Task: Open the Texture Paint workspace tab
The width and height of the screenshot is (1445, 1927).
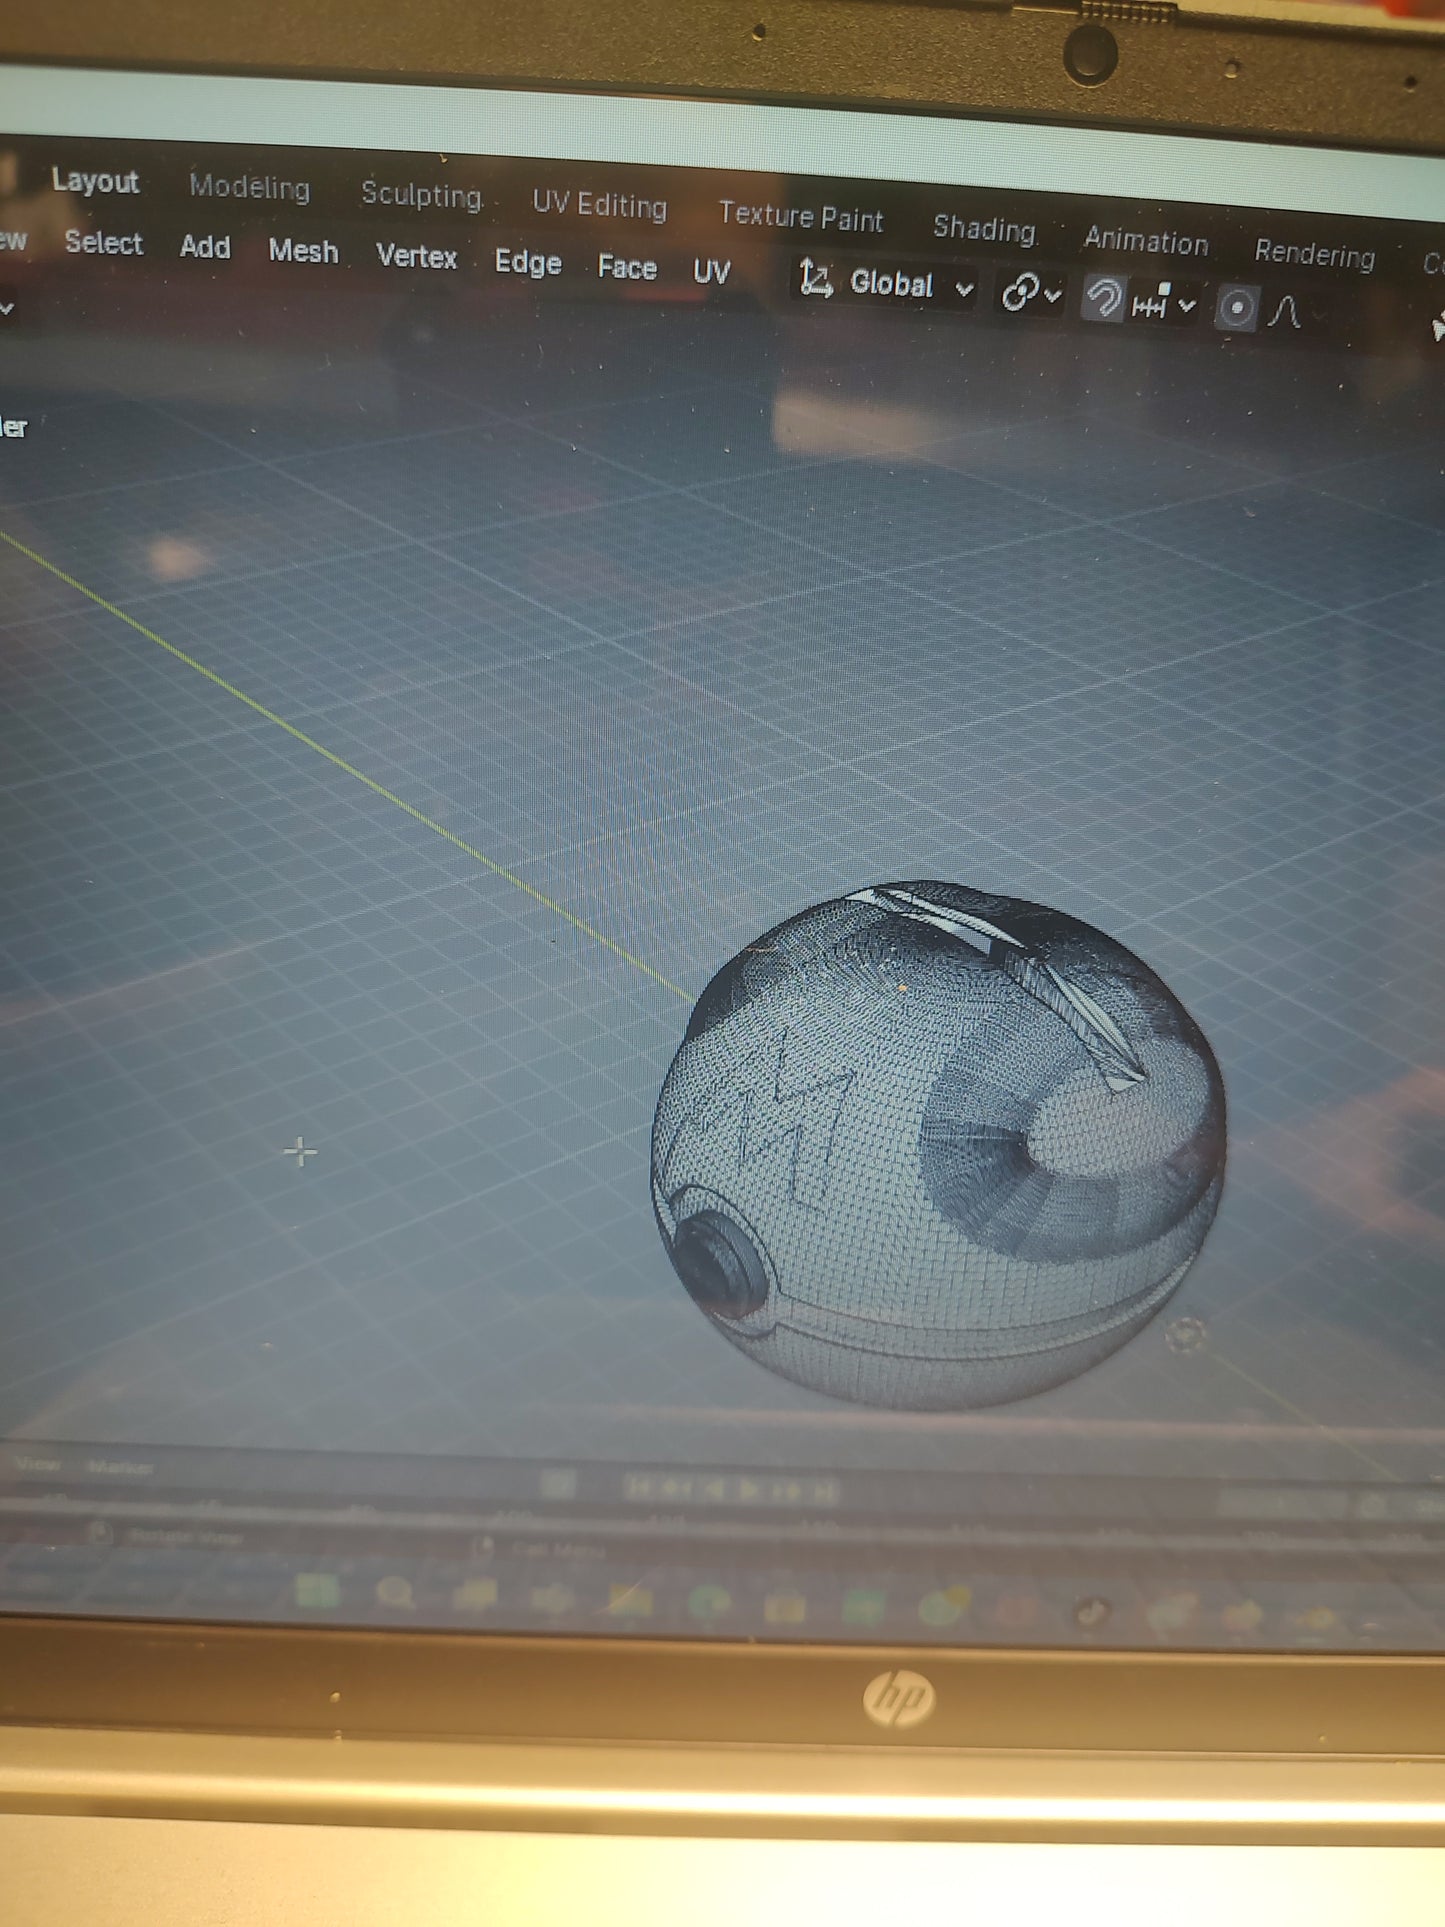Action: pyautogui.click(x=801, y=216)
